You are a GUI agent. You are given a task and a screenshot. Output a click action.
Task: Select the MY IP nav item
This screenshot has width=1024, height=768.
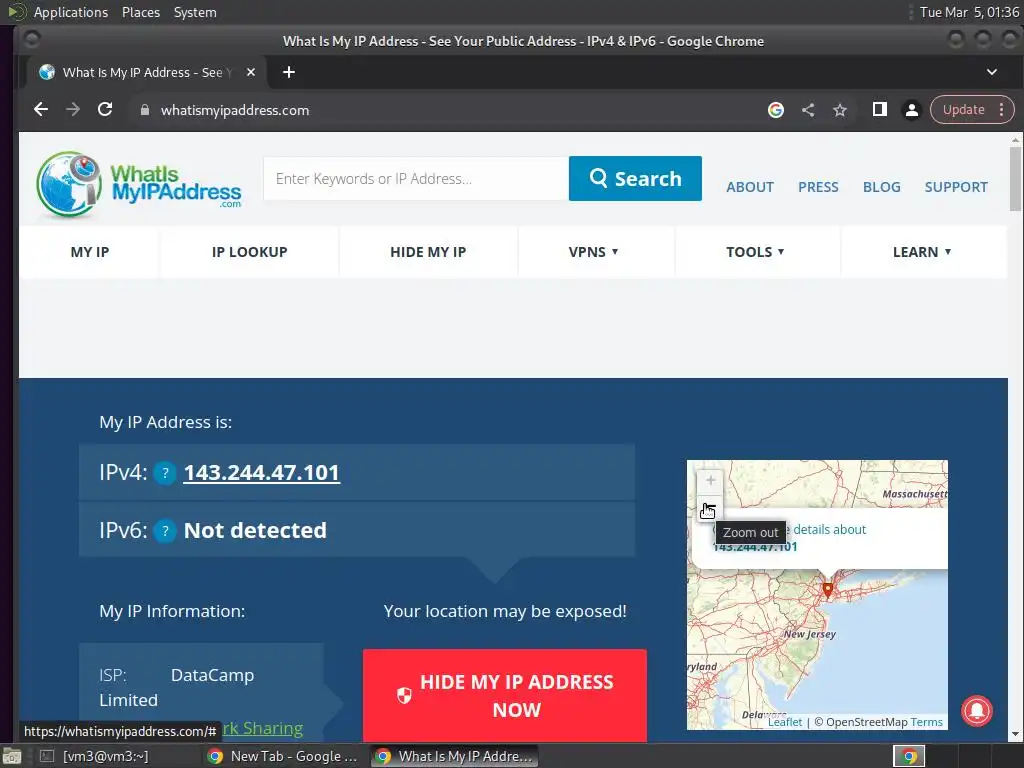(x=89, y=252)
